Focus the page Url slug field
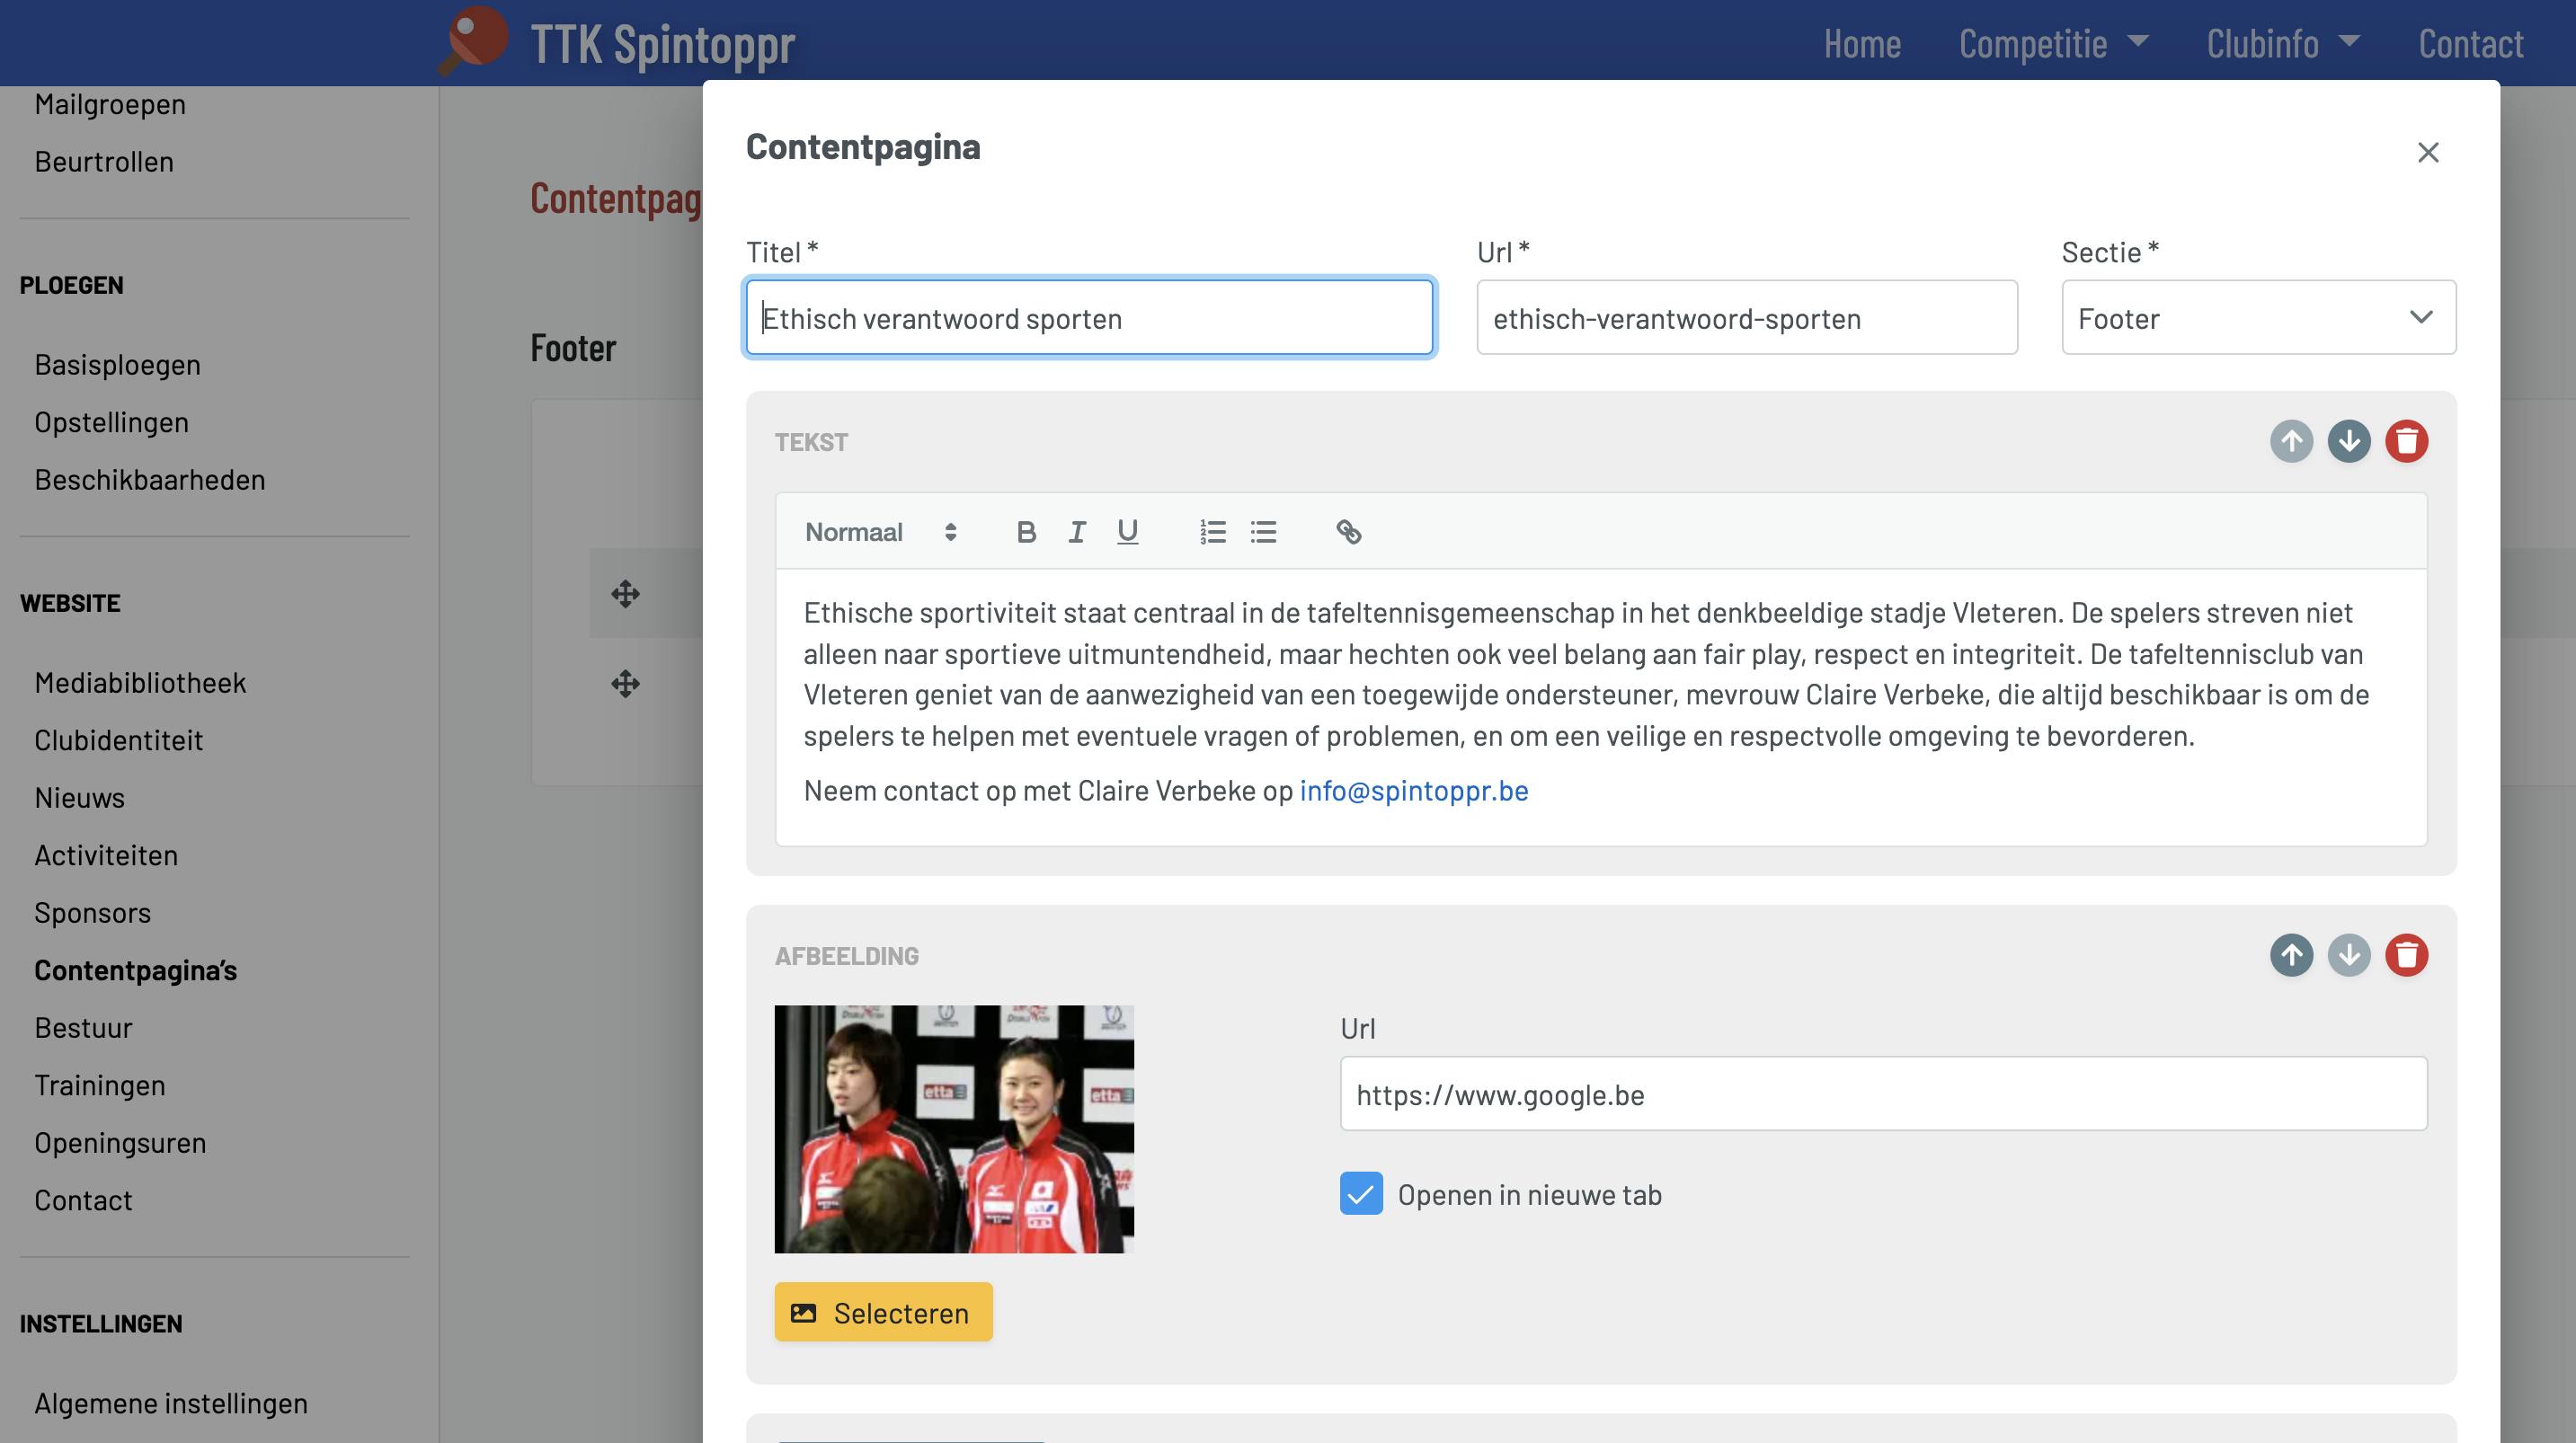2576x1443 pixels. (1747, 318)
